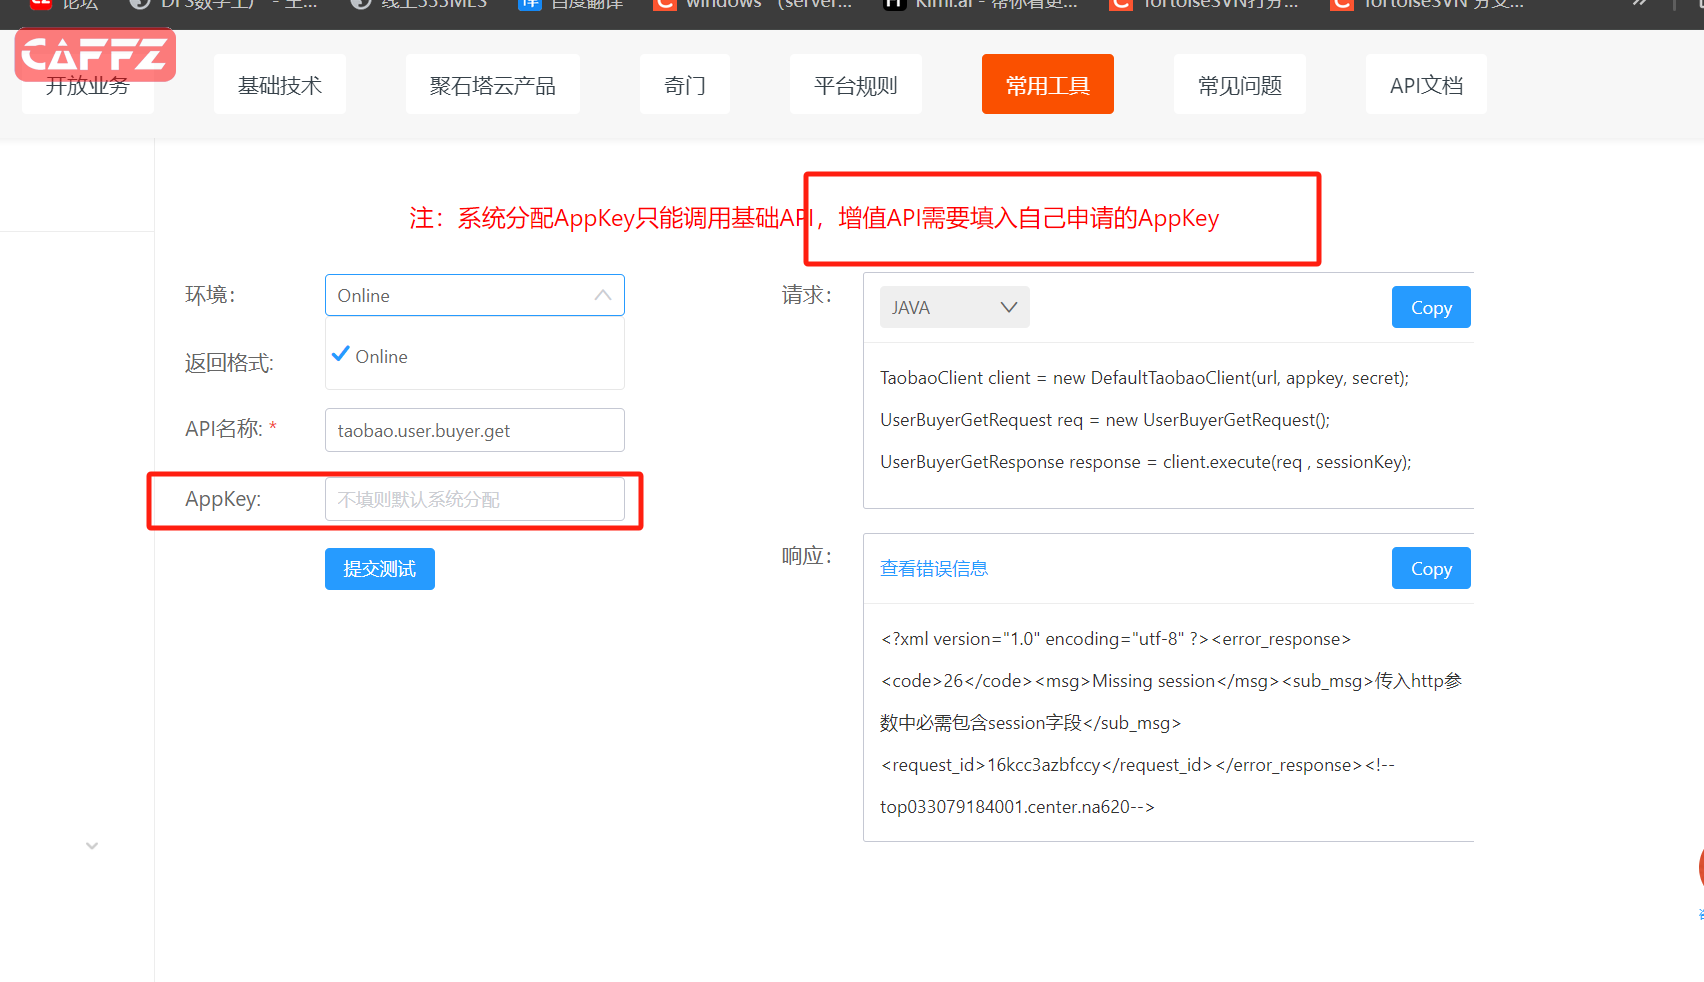Open the 常见问题 tab
The height and width of the screenshot is (982, 1704).
tap(1239, 85)
